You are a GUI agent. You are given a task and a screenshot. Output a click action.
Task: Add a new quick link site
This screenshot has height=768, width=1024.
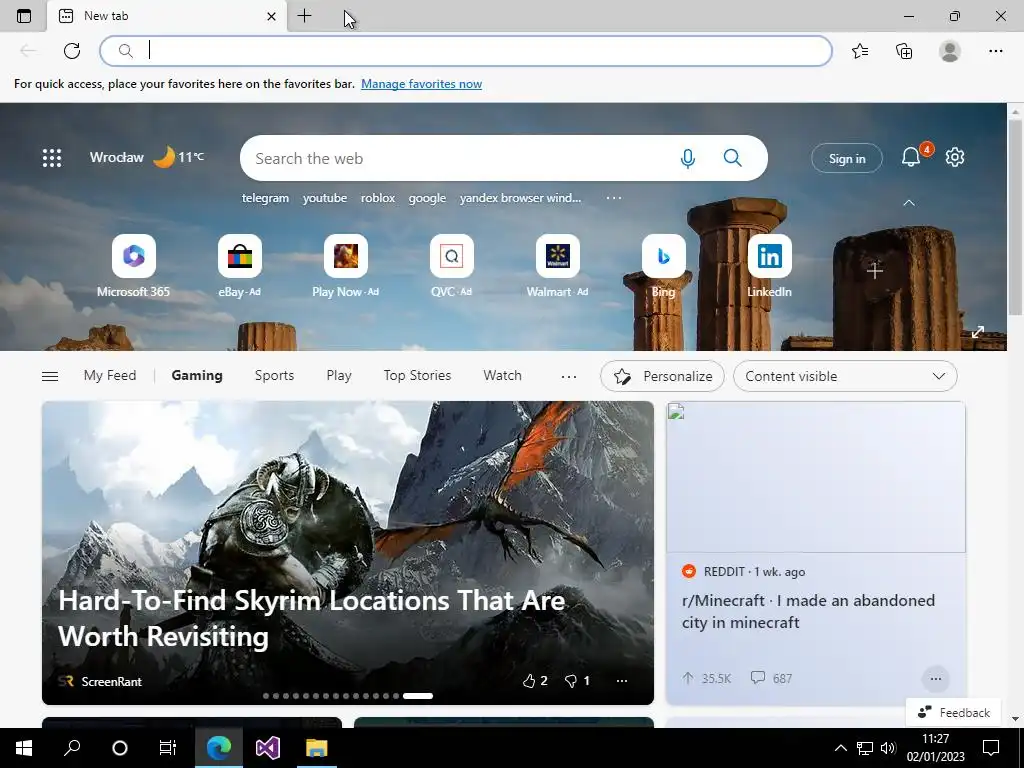[x=875, y=270]
